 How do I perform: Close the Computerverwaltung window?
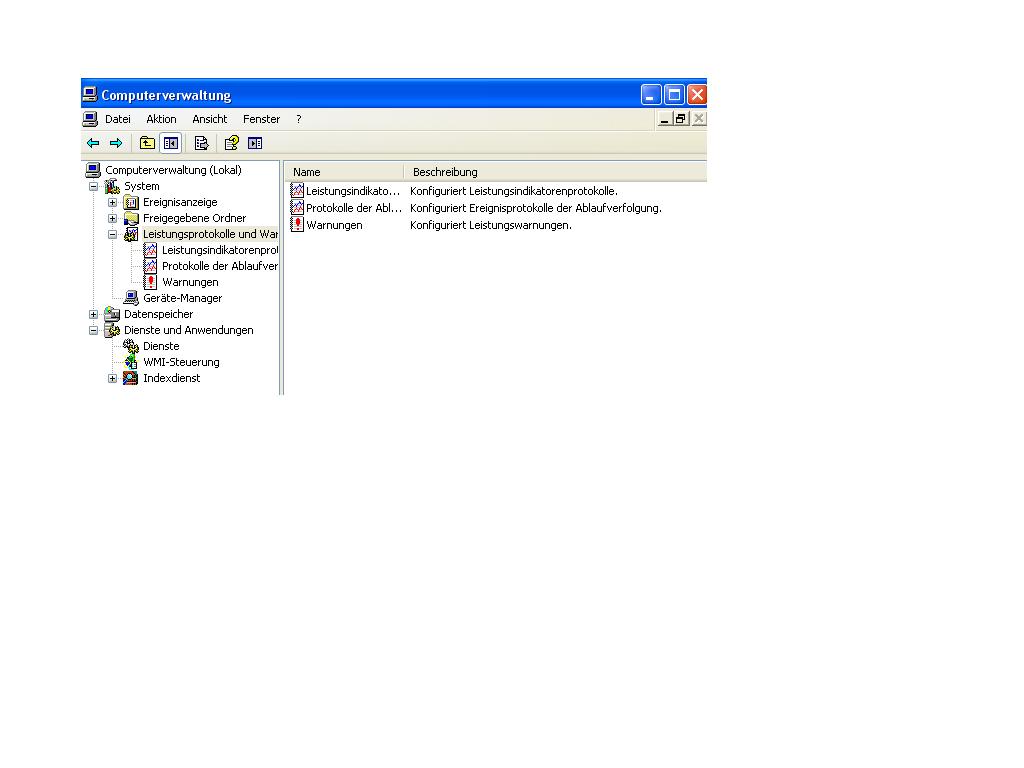click(x=697, y=95)
